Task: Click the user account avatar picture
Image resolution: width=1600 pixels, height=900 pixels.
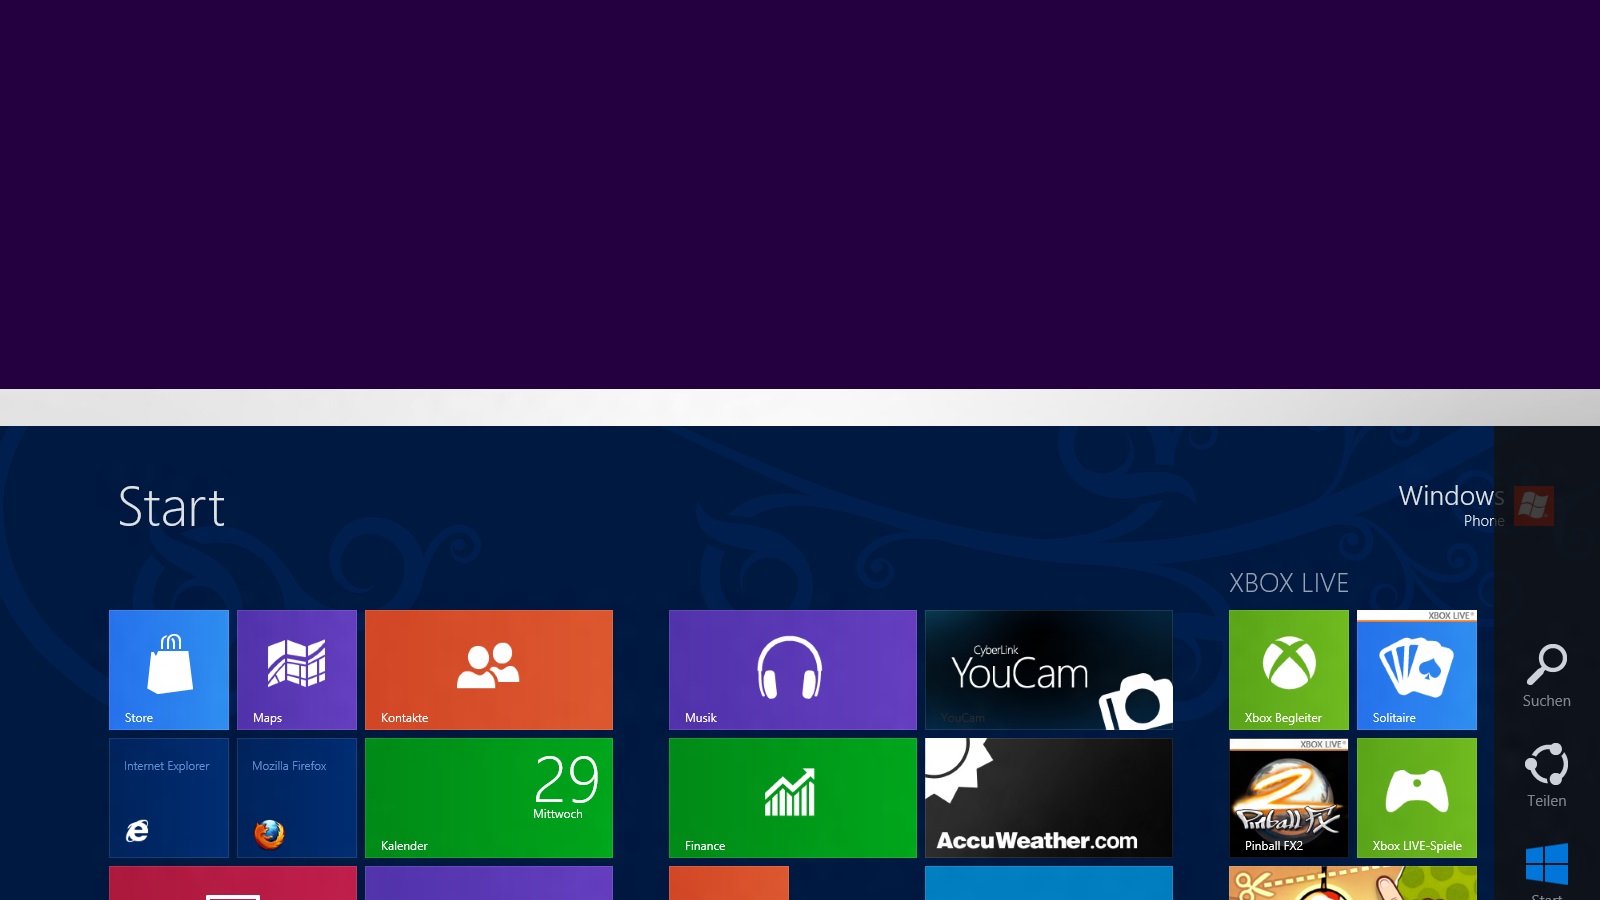Action: (x=1534, y=506)
